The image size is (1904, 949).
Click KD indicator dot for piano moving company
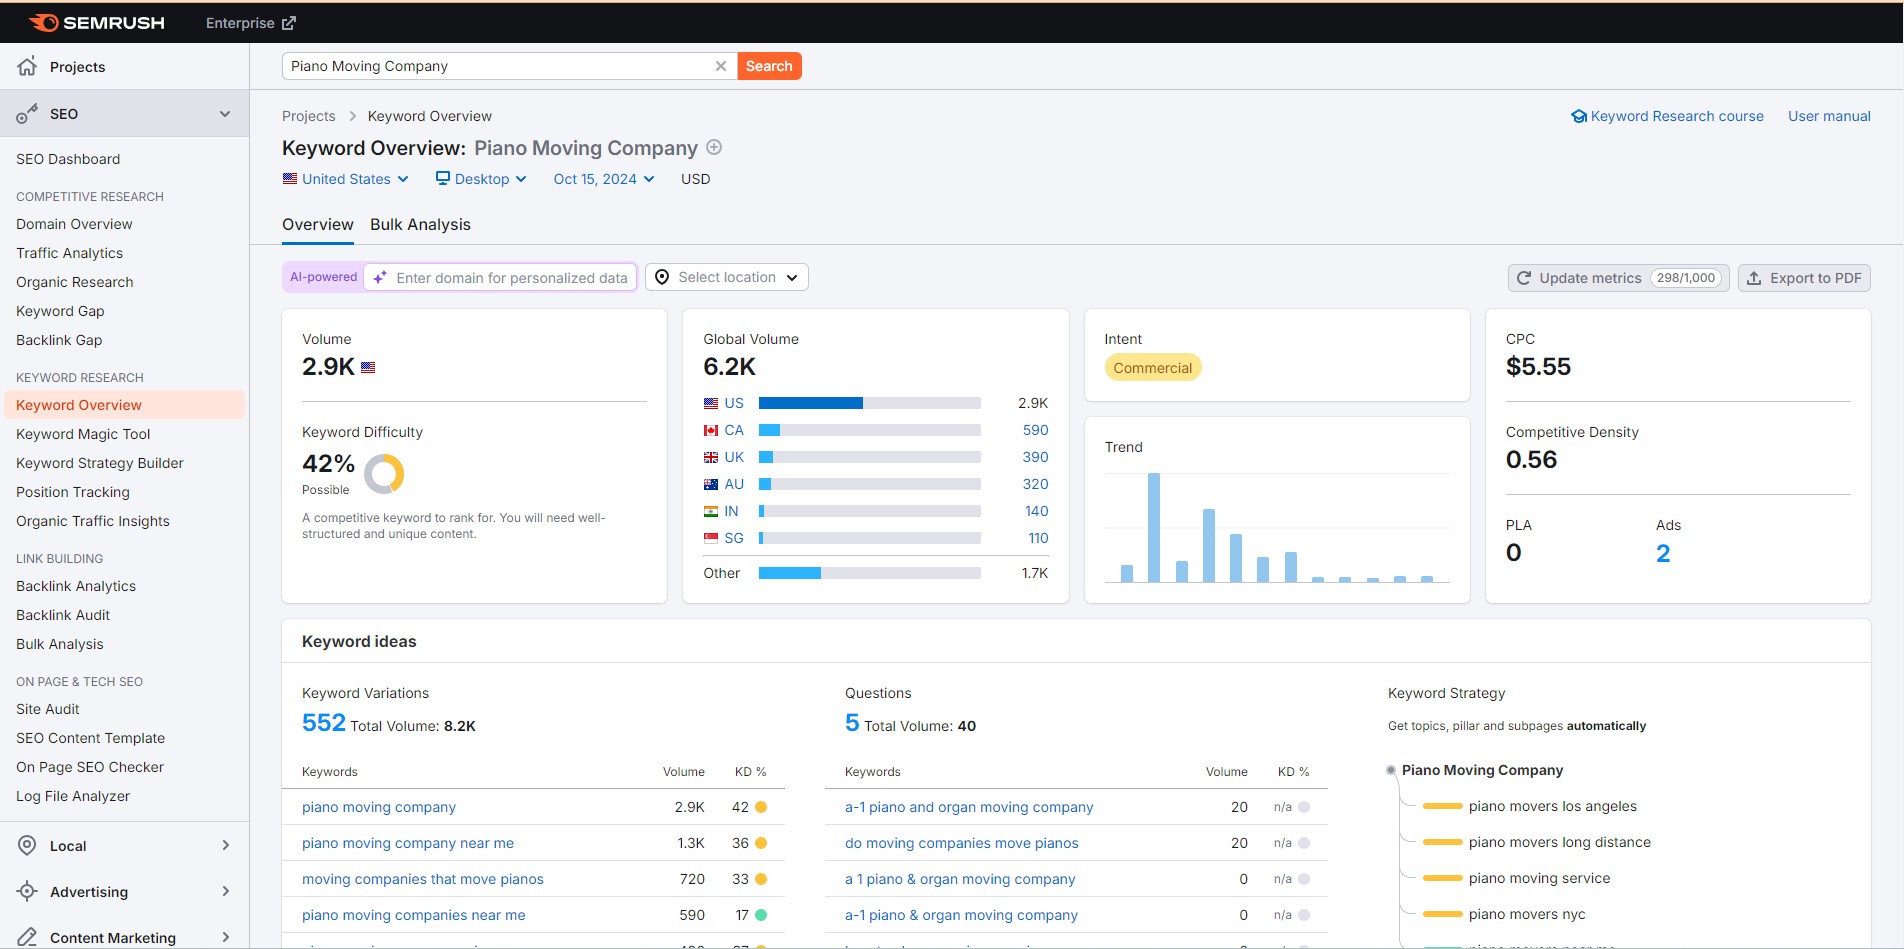[761, 807]
